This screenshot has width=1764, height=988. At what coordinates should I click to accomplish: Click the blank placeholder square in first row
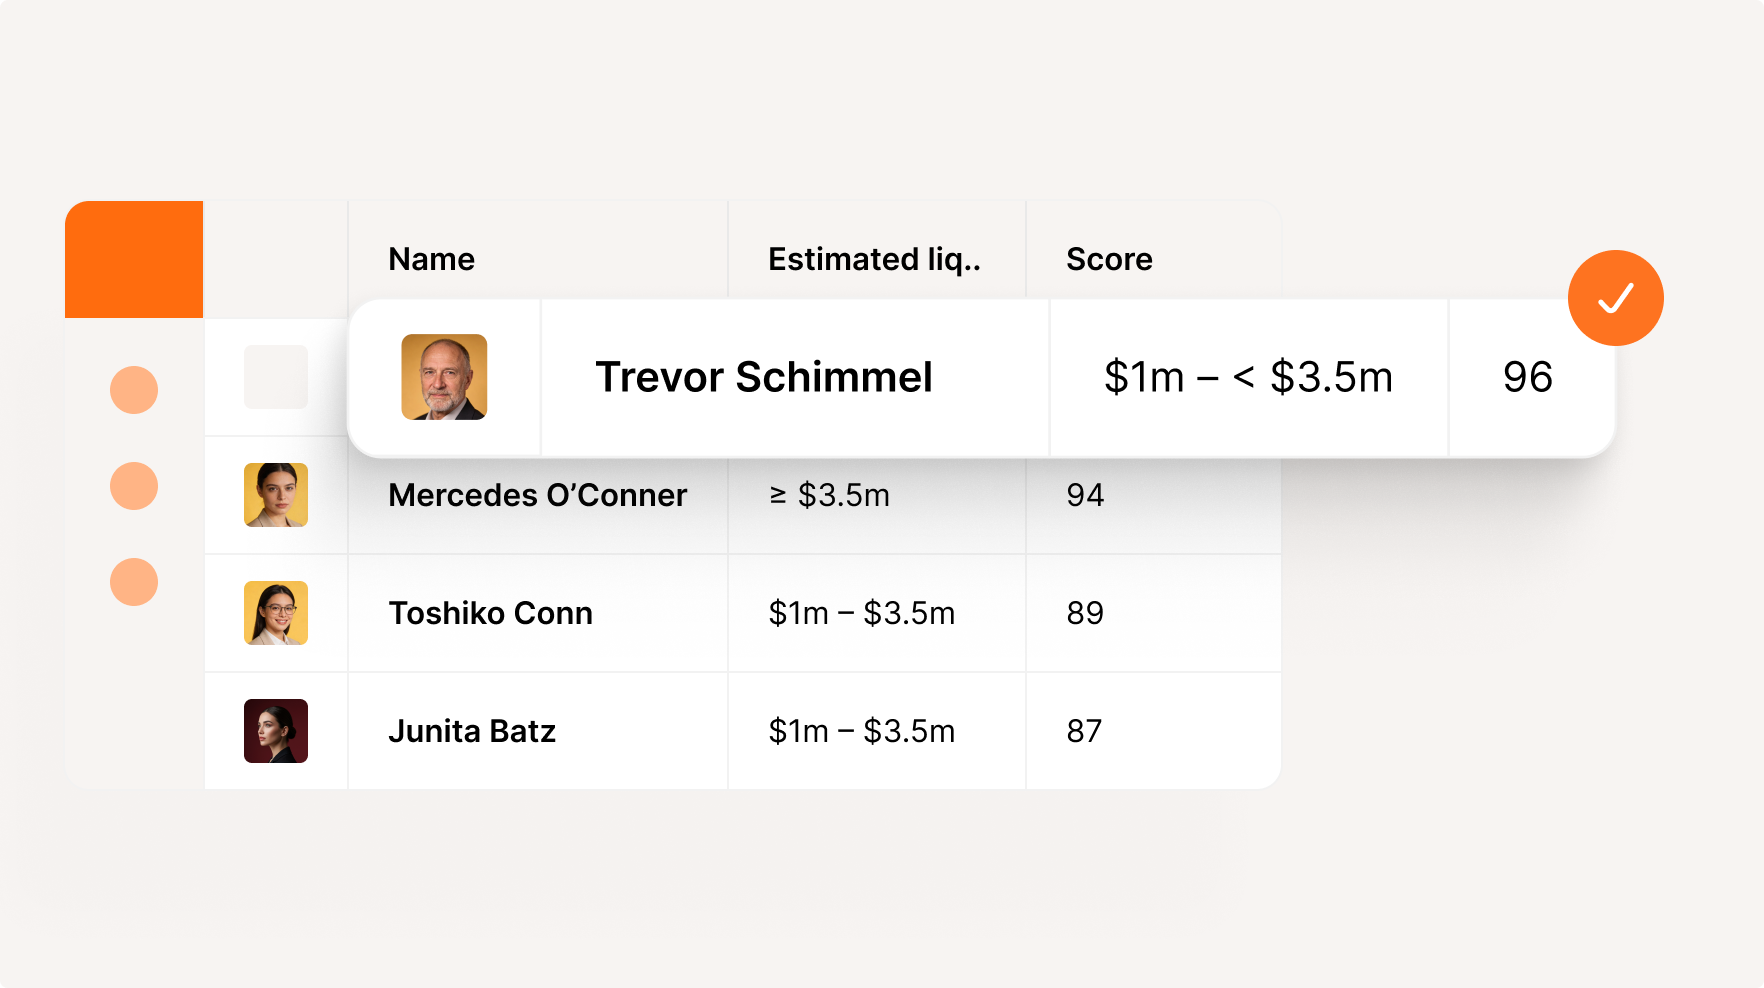pyautogui.click(x=276, y=377)
